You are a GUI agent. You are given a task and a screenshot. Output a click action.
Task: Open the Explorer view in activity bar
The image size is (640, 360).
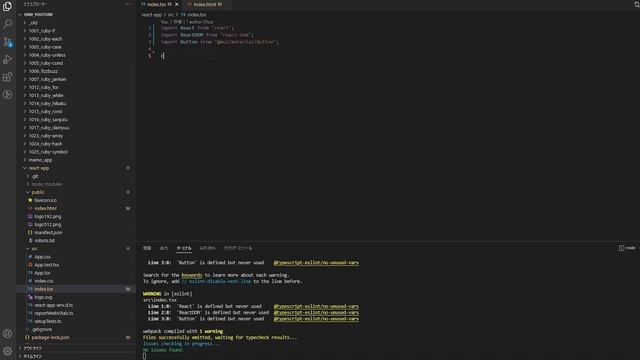point(7,6)
